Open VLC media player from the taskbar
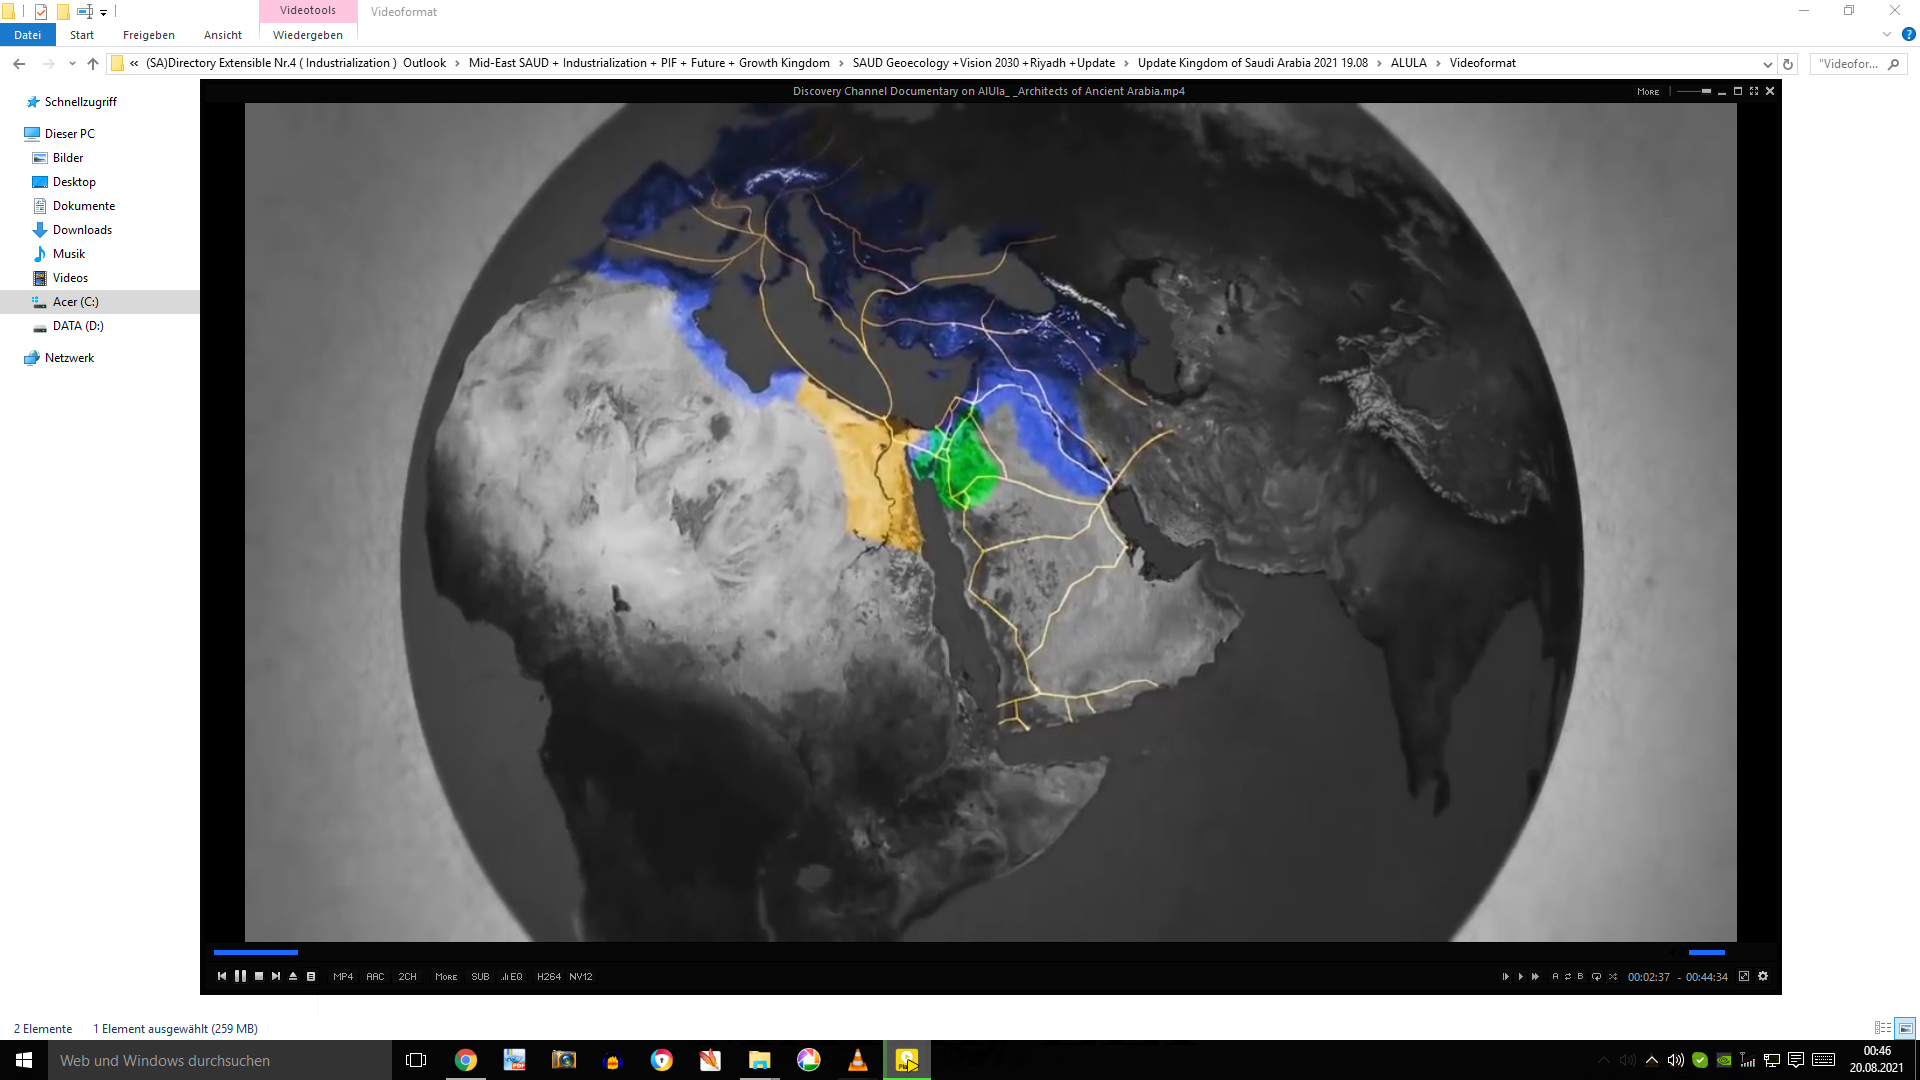Image resolution: width=1920 pixels, height=1080 pixels. click(858, 1060)
